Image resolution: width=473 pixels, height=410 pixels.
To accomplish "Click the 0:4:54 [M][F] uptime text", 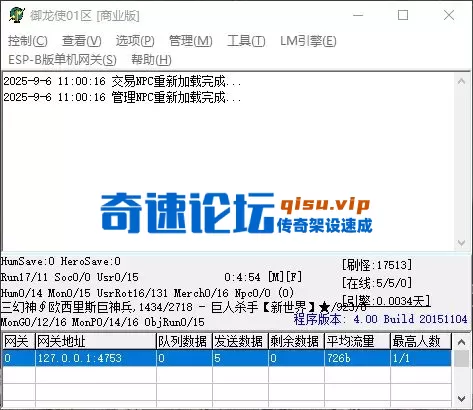I will [x=263, y=277].
